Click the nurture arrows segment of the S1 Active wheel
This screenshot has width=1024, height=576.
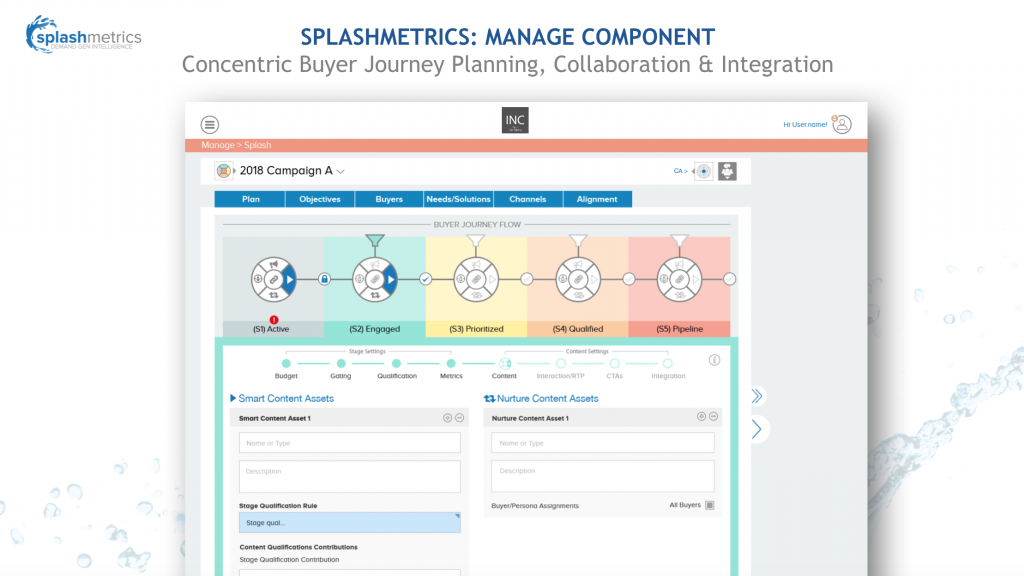click(x=274, y=295)
